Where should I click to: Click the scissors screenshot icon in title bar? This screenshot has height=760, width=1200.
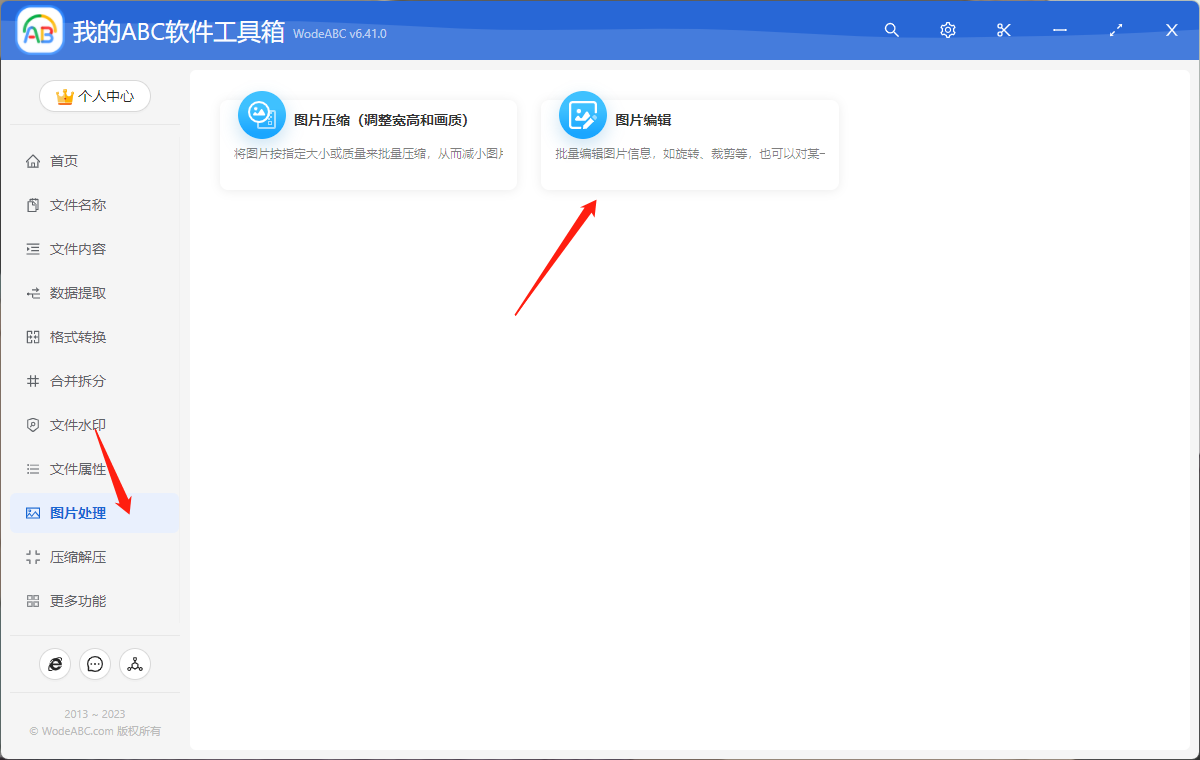point(1003,29)
